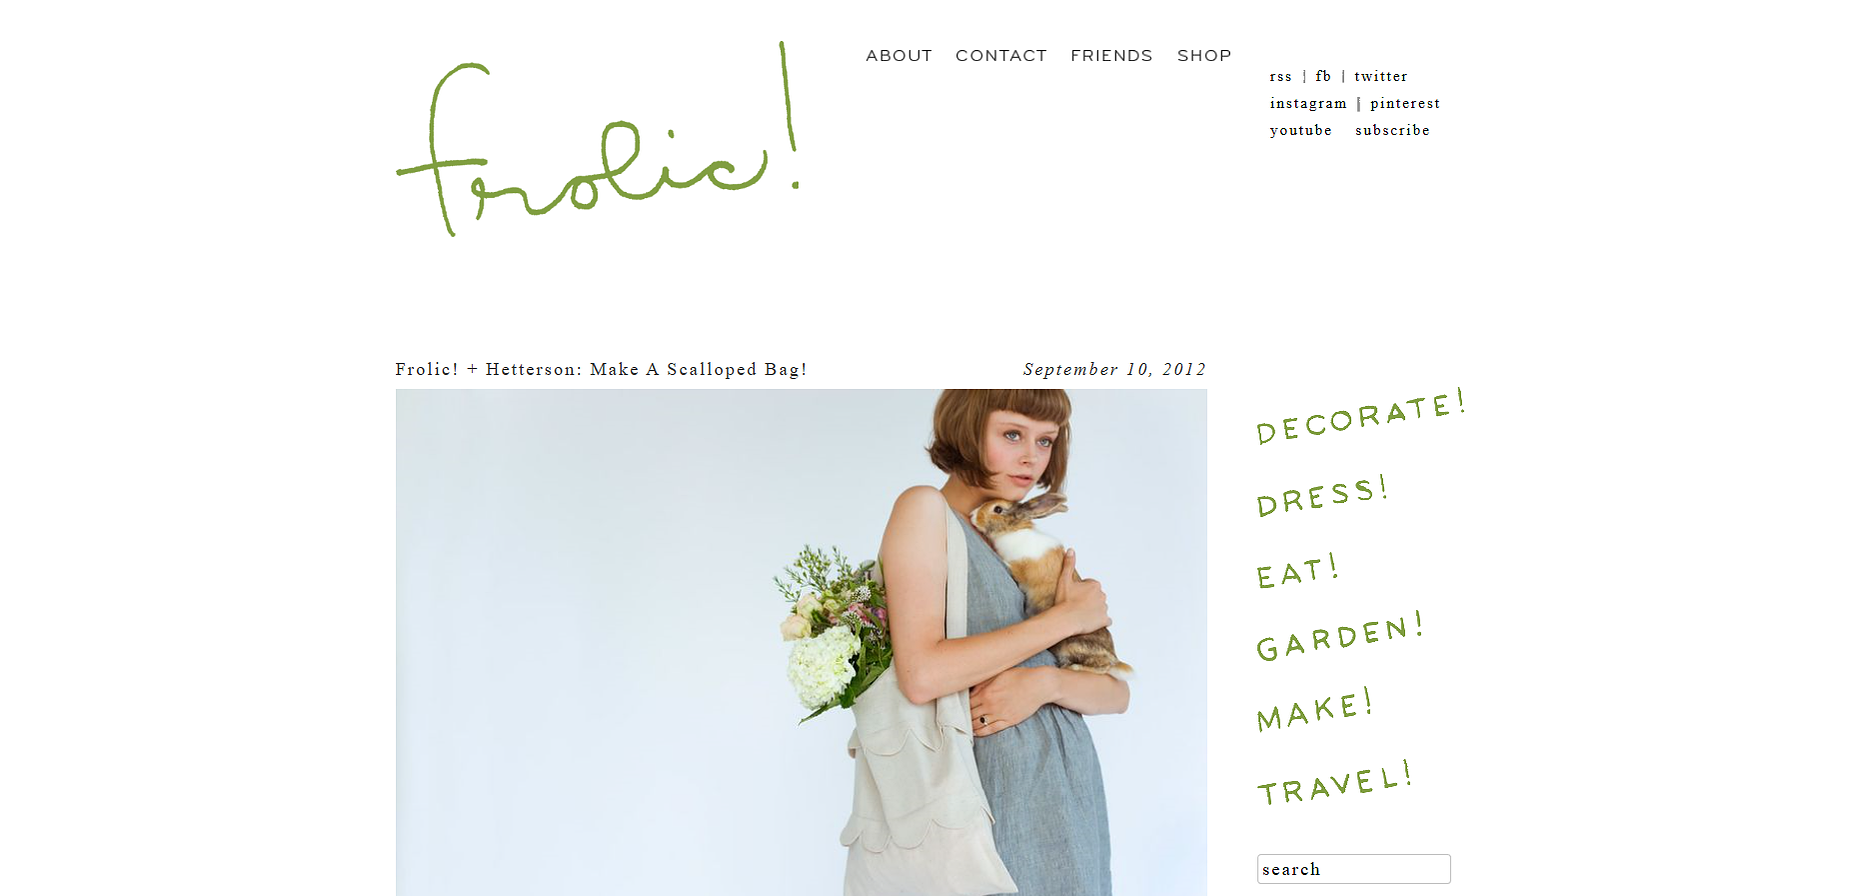Visit the SHOP link
The width and height of the screenshot is (1849, 896).
(x=1204, y=56)
